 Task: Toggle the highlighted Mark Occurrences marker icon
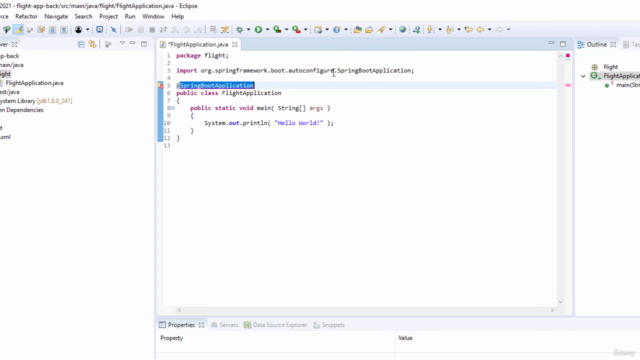click(18, 29)
